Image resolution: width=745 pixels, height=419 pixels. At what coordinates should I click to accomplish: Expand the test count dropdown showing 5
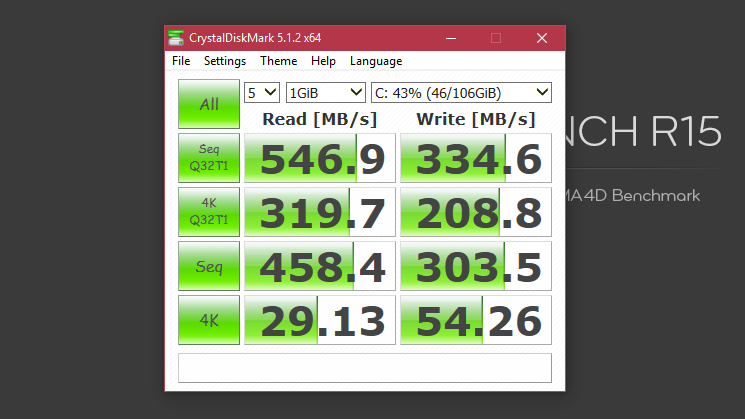[262, 93]
